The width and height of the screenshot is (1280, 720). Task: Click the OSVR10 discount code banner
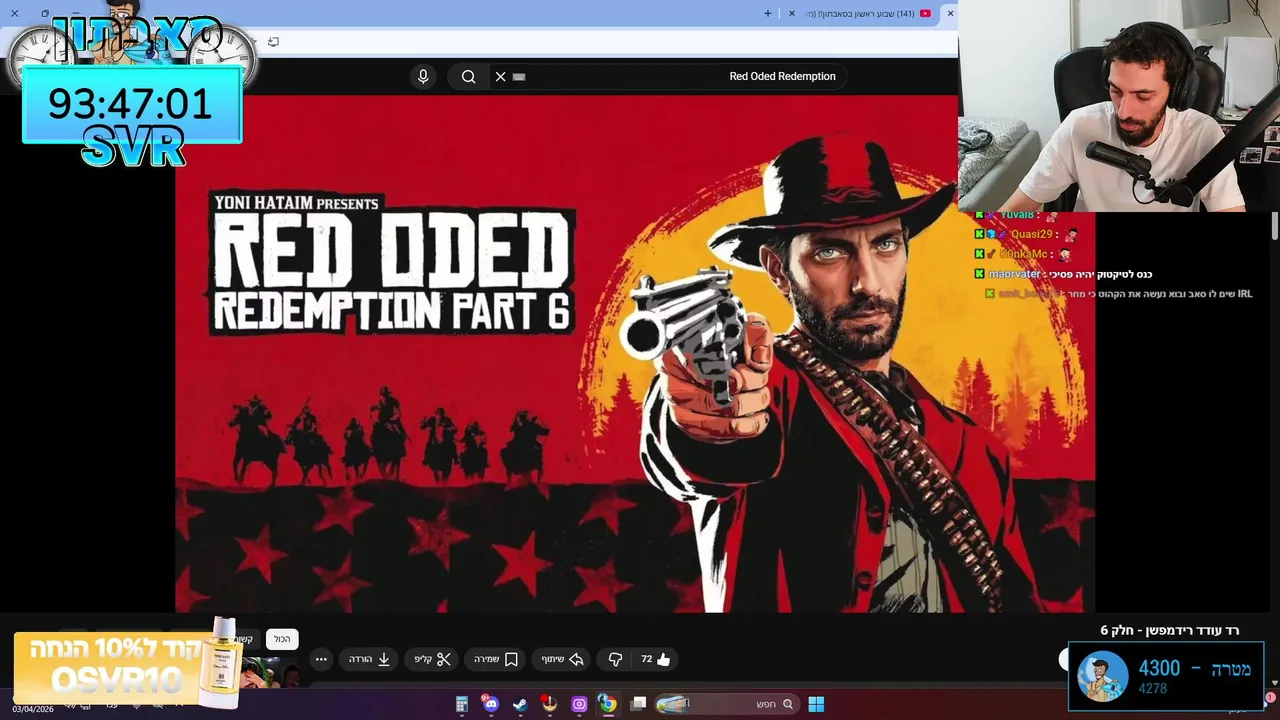click(x=128, y=664)
